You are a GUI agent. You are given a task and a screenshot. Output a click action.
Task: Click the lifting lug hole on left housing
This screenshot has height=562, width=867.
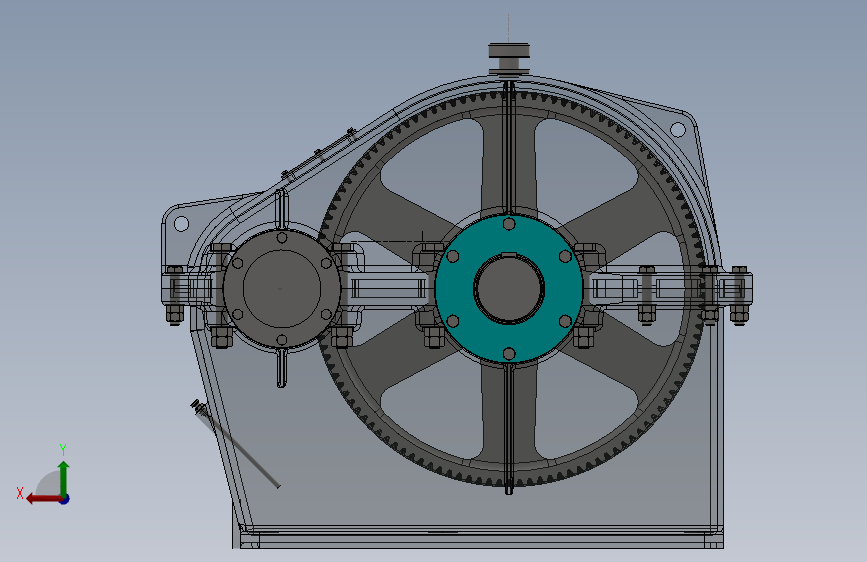181,223
